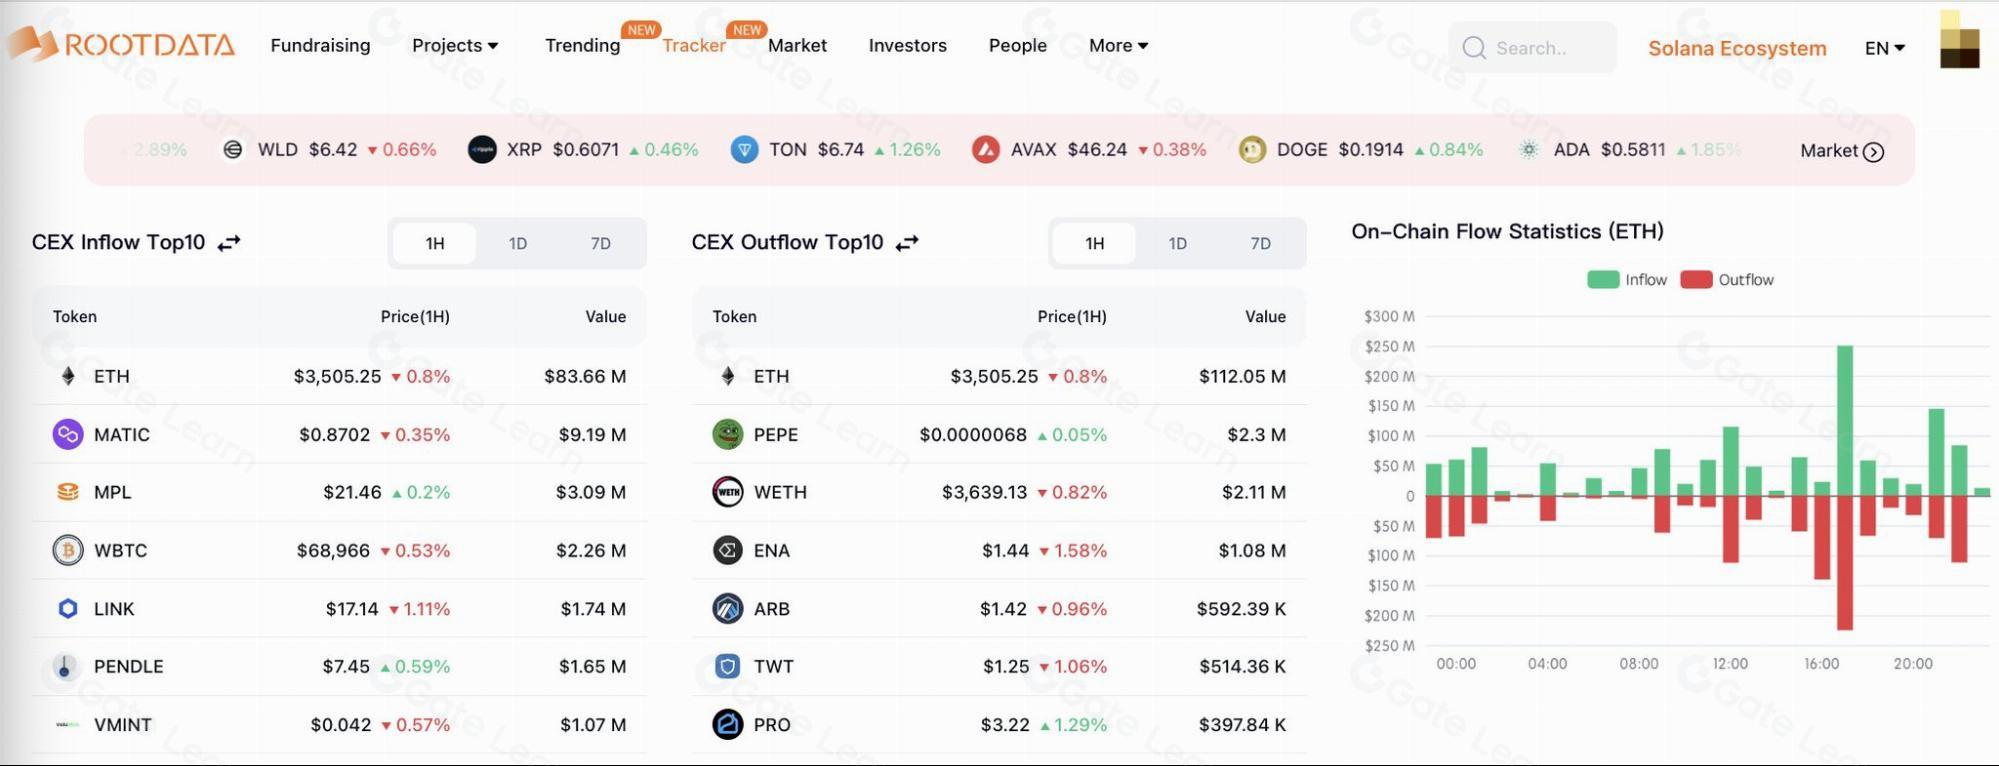
Task: Click the MATIC token icon
Action: point(68,434)
